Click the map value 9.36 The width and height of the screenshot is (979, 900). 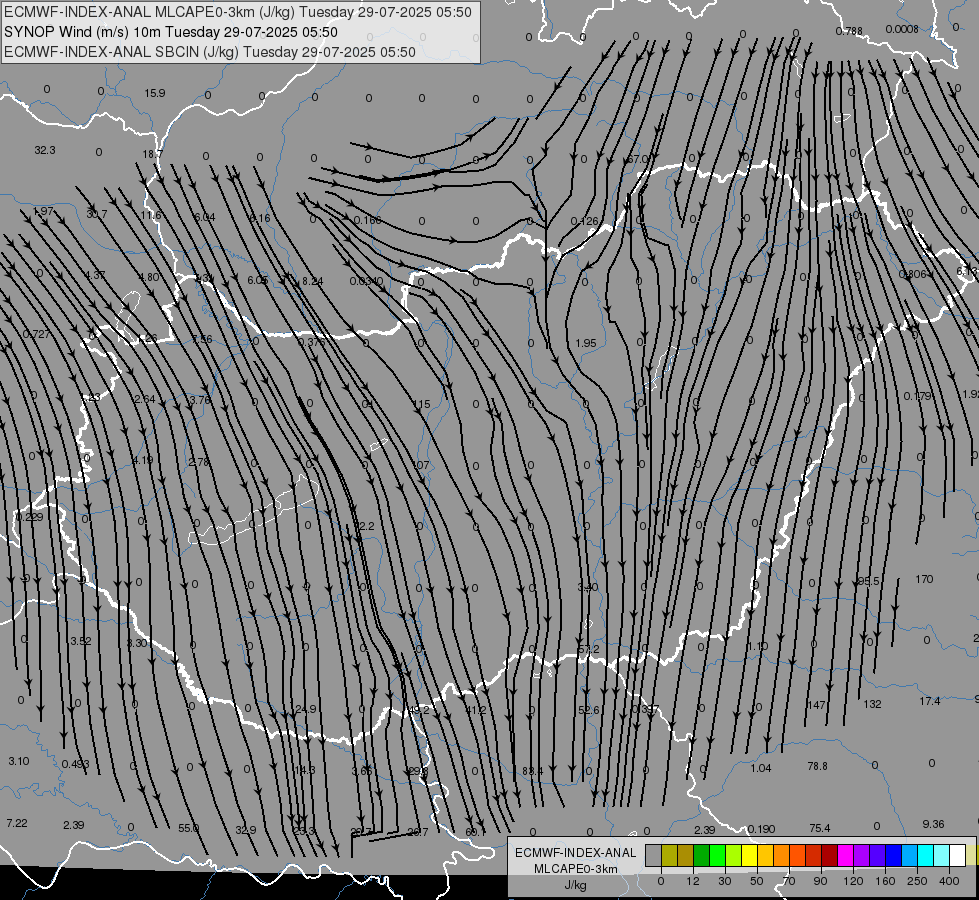point(933,824)
